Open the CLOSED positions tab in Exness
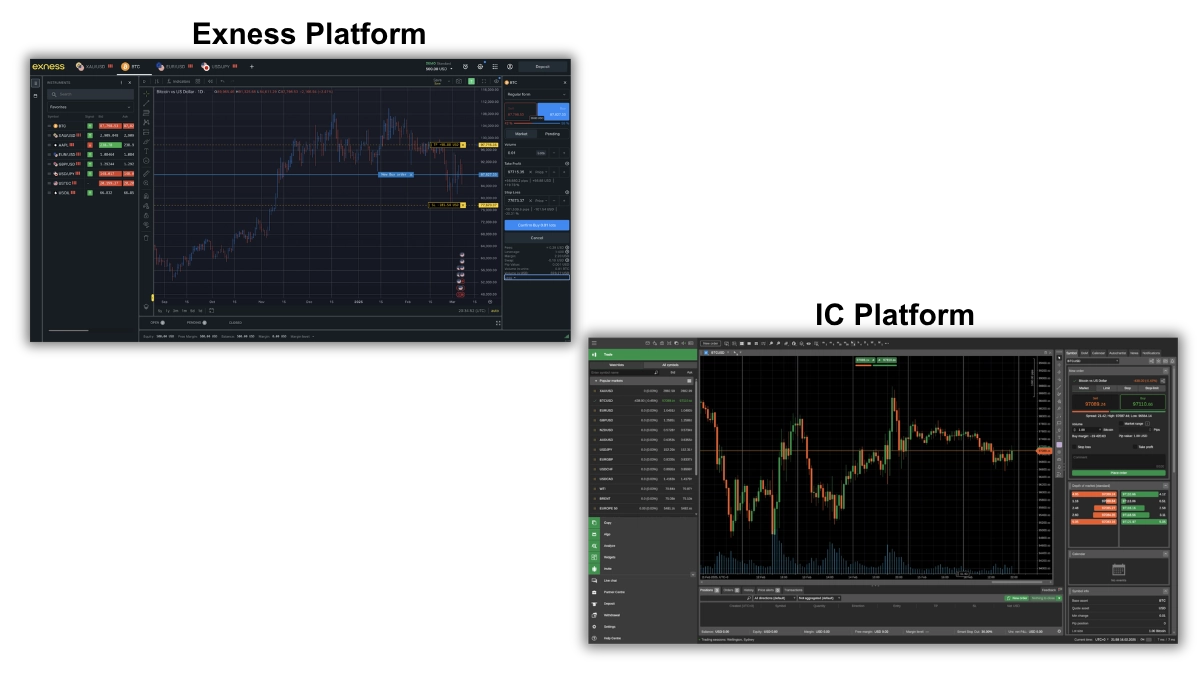 pos(235,322)
